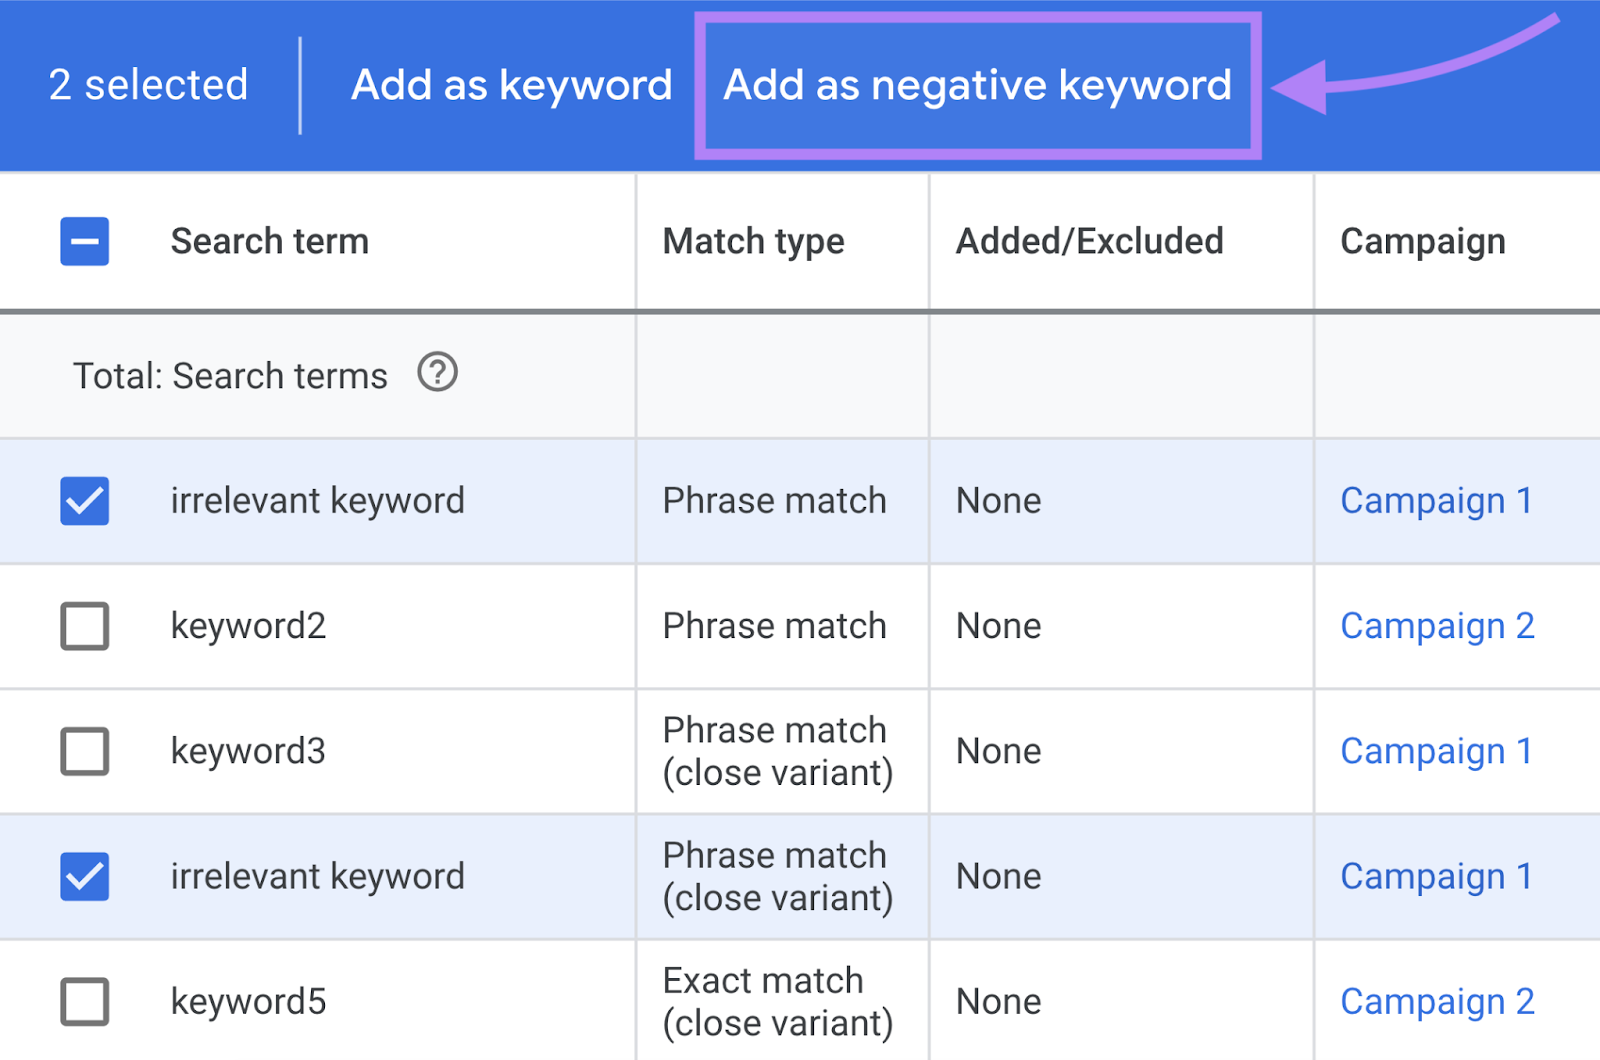Click the indeterminate select-all checkbox icon
Screen dimensions: 1600x1060
point(85,241)
